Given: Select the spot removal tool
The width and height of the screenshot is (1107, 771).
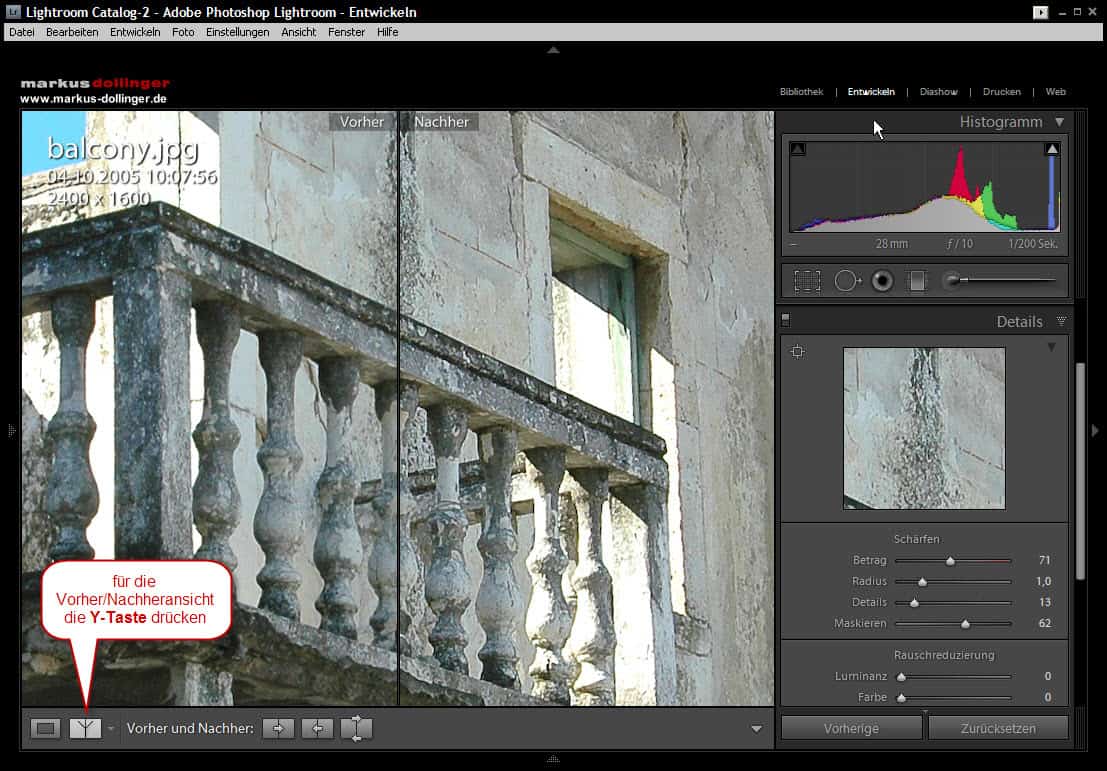Looking at the screenshot, I should (847, 281).
